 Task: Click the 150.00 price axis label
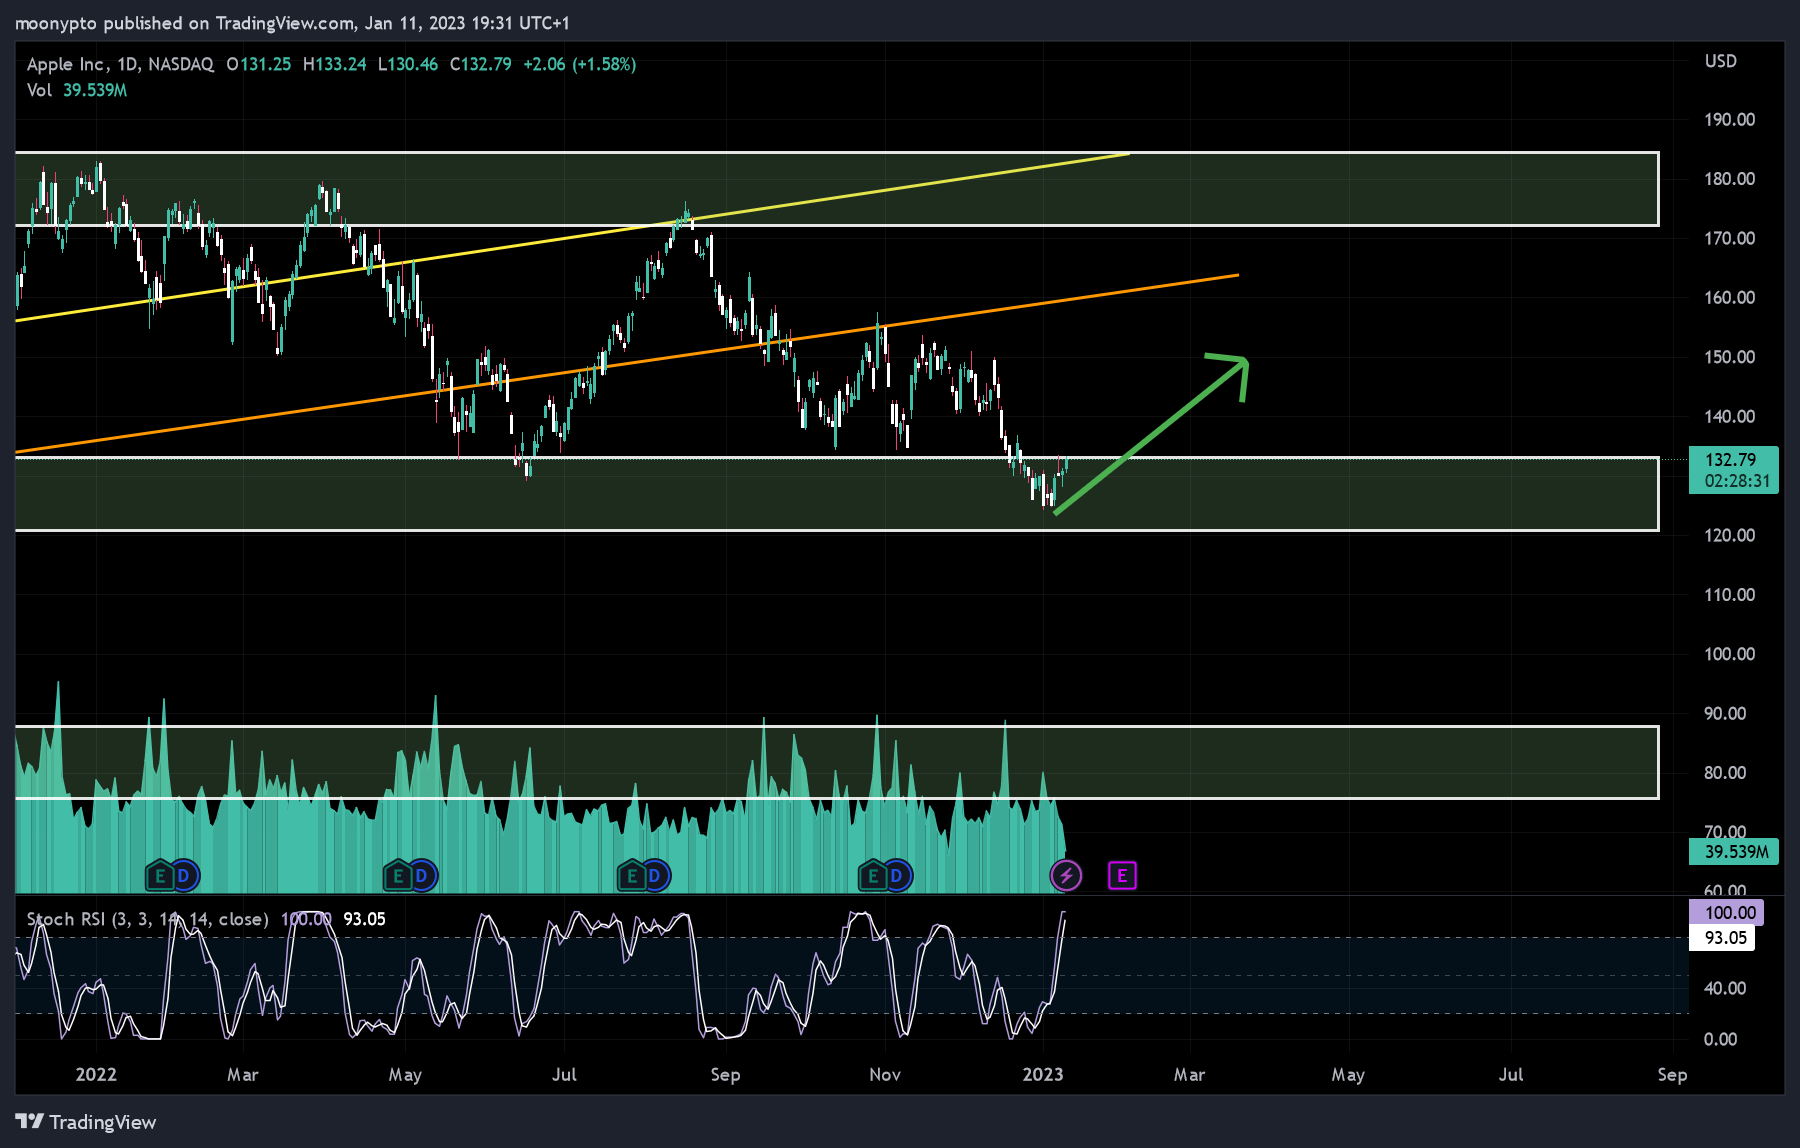1730,357
